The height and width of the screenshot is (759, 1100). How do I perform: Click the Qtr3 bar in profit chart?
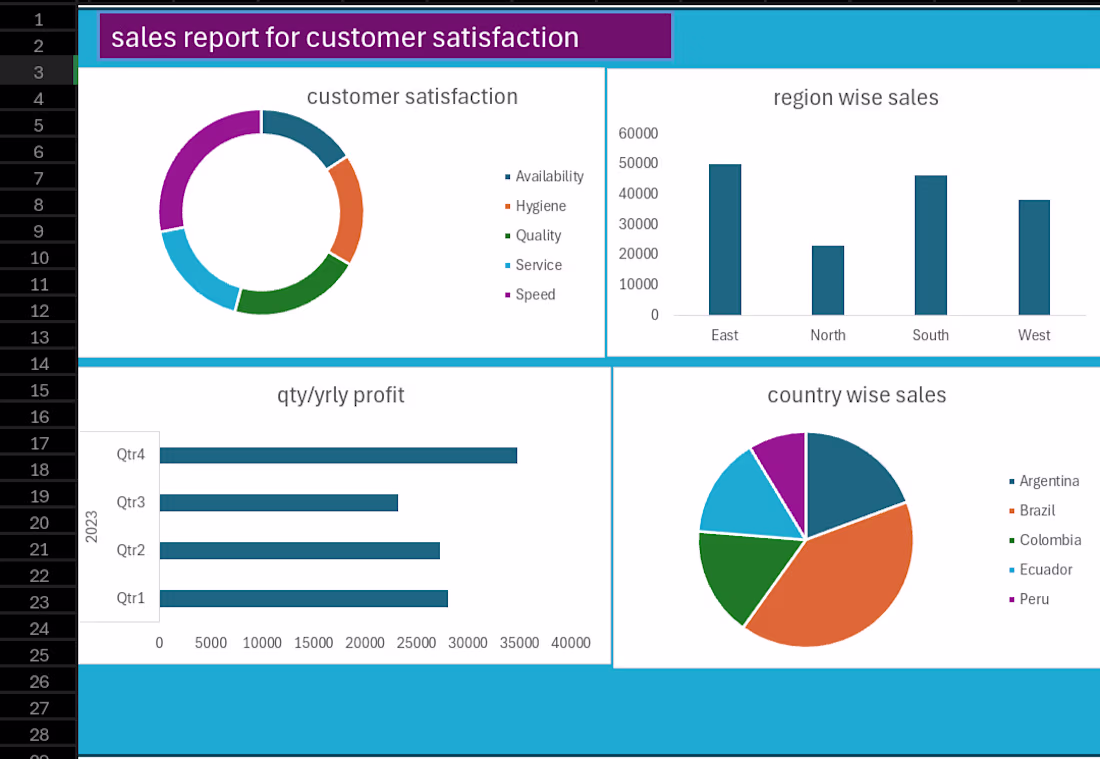point(279,503)
